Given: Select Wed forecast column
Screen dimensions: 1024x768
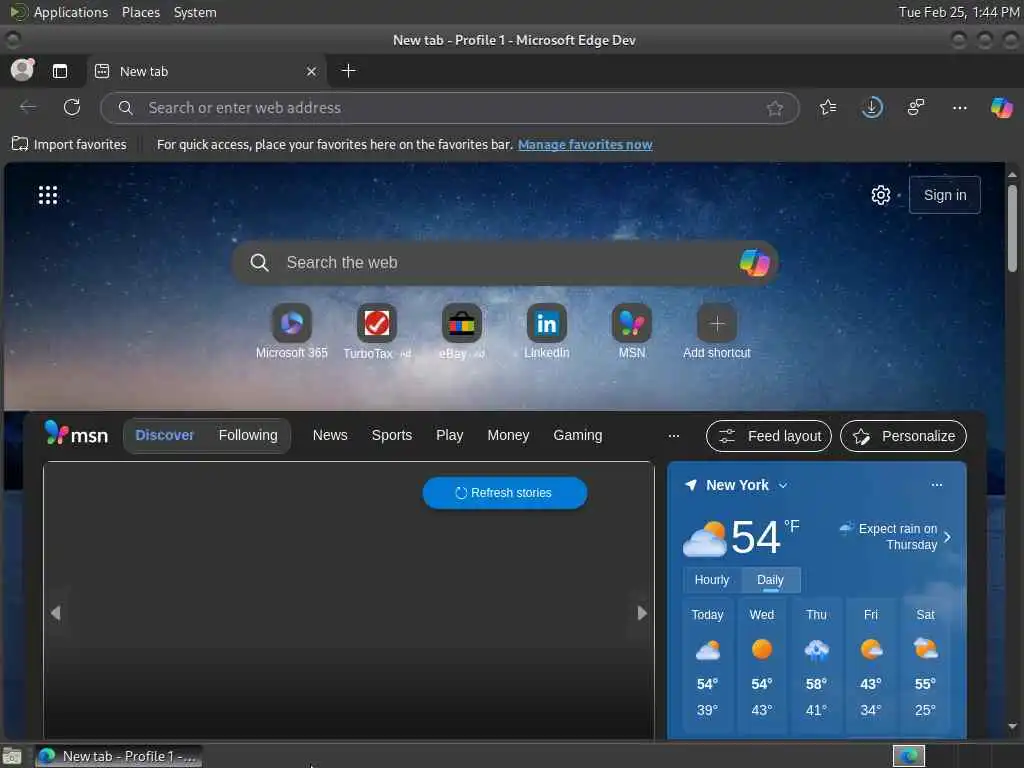Looking at the screenshot, I should 761,665.
